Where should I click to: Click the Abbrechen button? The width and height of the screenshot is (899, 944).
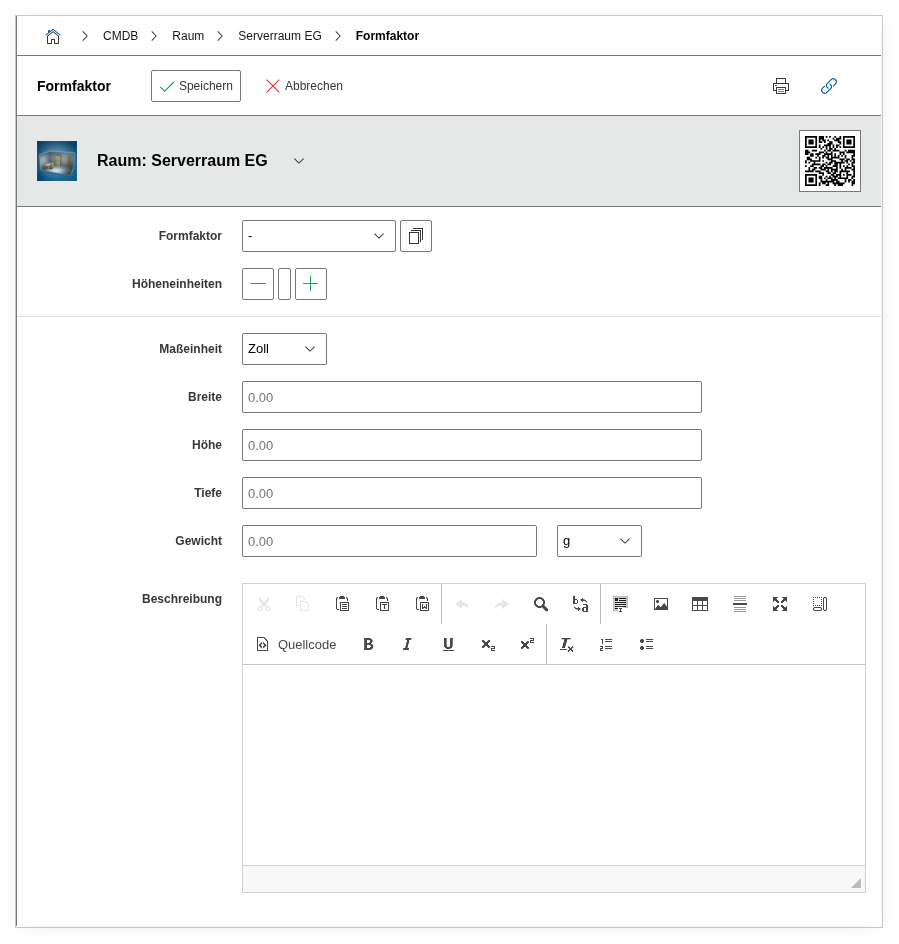(304, 86)
